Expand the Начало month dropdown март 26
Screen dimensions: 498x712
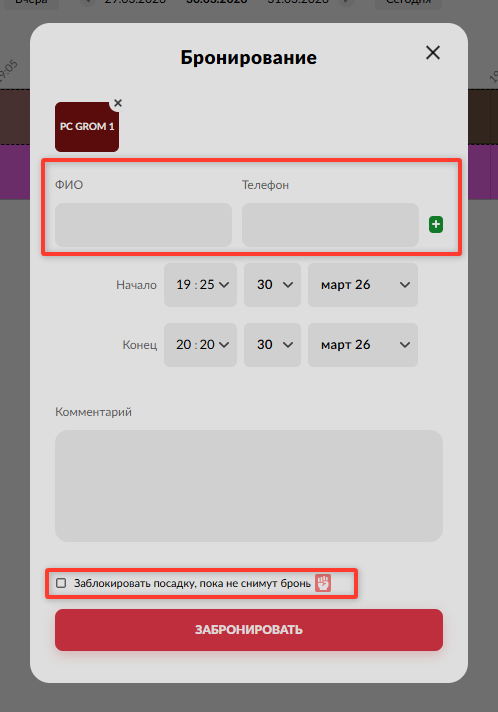363,285
